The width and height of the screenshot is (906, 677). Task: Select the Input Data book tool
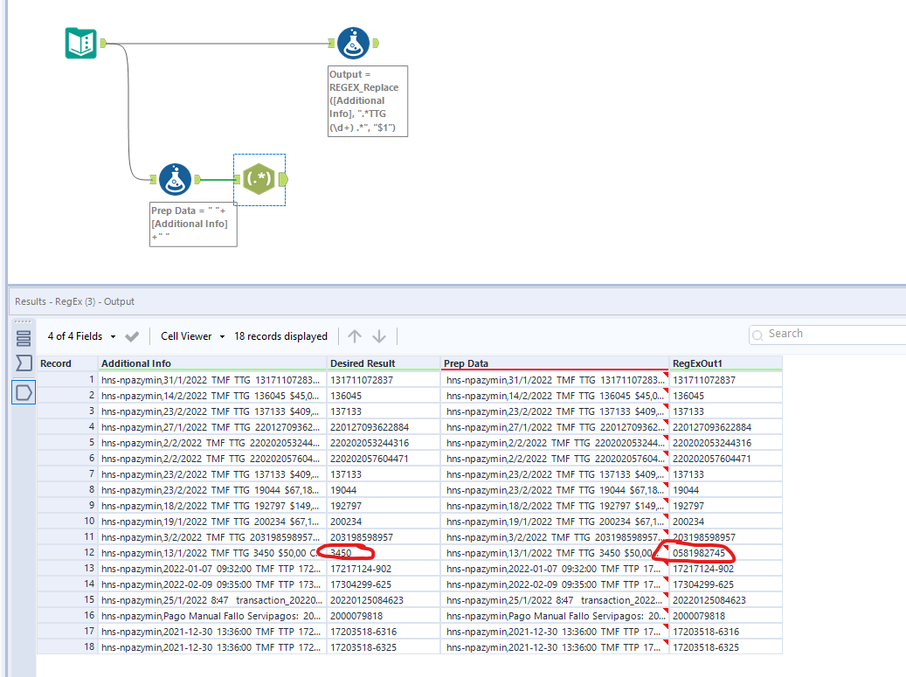coord(81,43)
